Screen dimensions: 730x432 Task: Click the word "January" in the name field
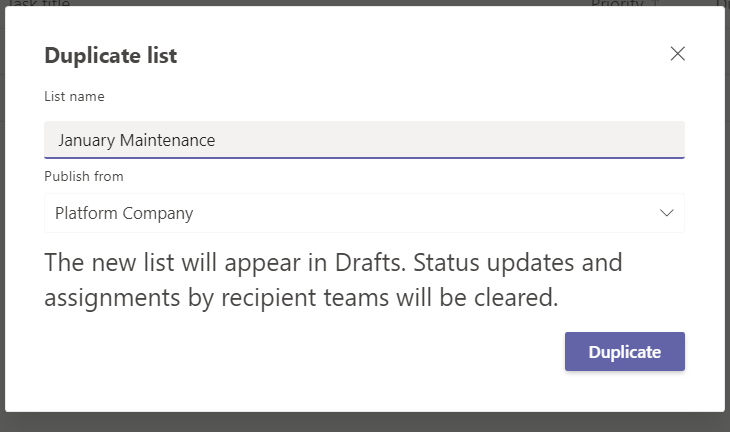click(x=86, y=140)
